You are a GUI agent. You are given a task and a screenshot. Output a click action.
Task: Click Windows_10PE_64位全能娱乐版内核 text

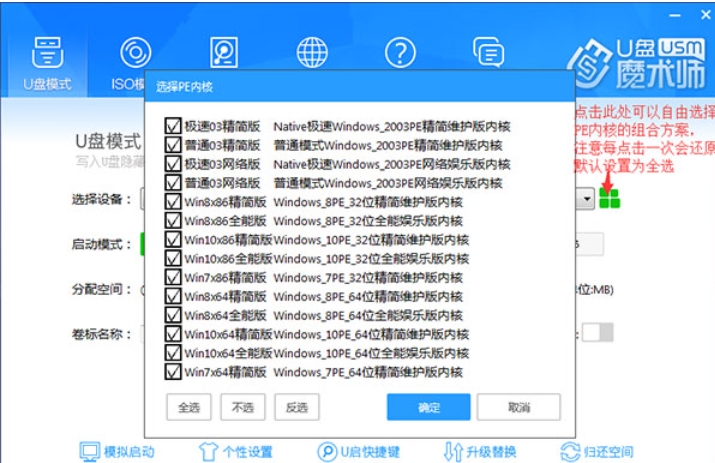pyautogui.click(x=371, y=354)
